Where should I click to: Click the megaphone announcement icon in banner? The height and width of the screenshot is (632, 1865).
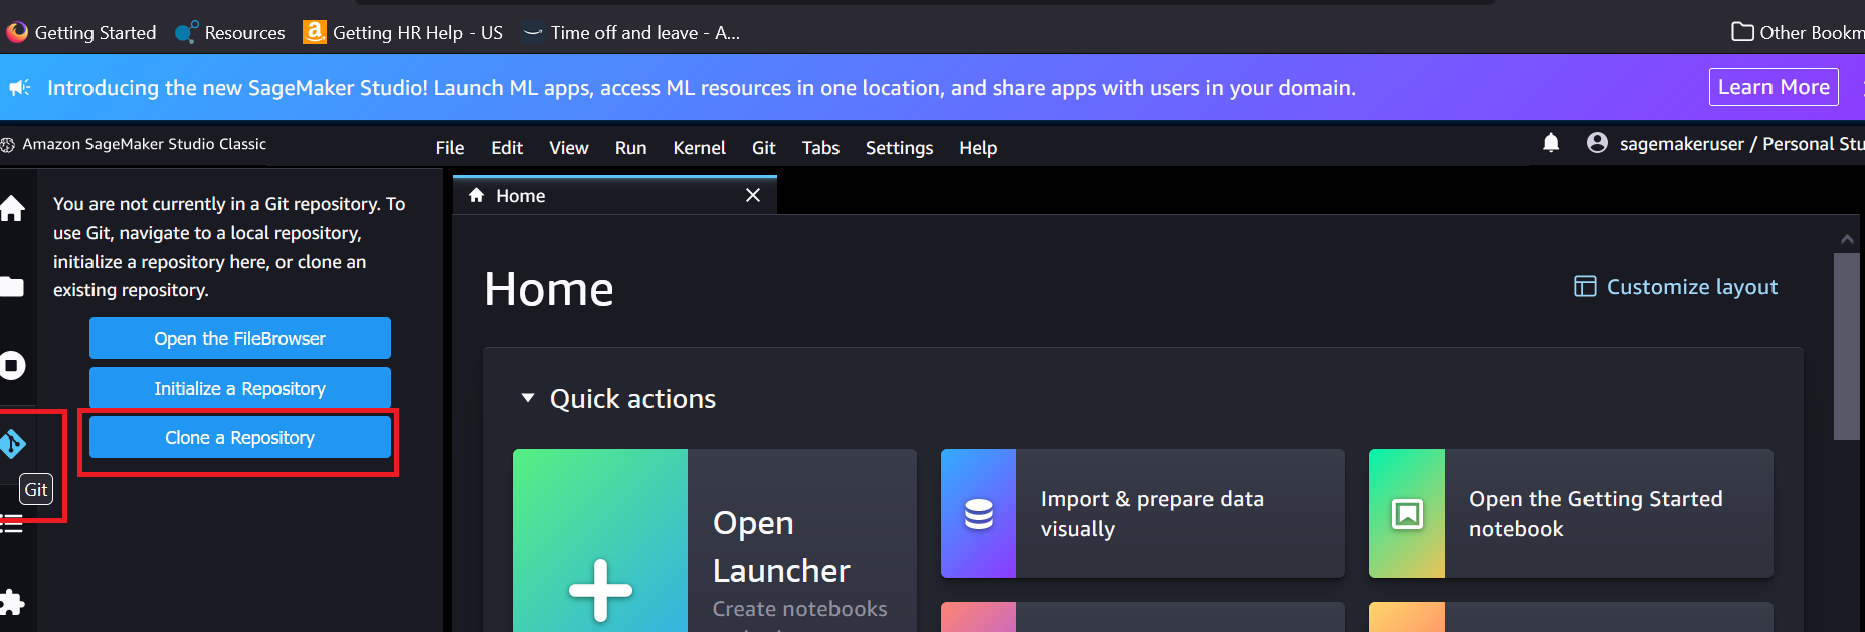[x=20, y=88]
